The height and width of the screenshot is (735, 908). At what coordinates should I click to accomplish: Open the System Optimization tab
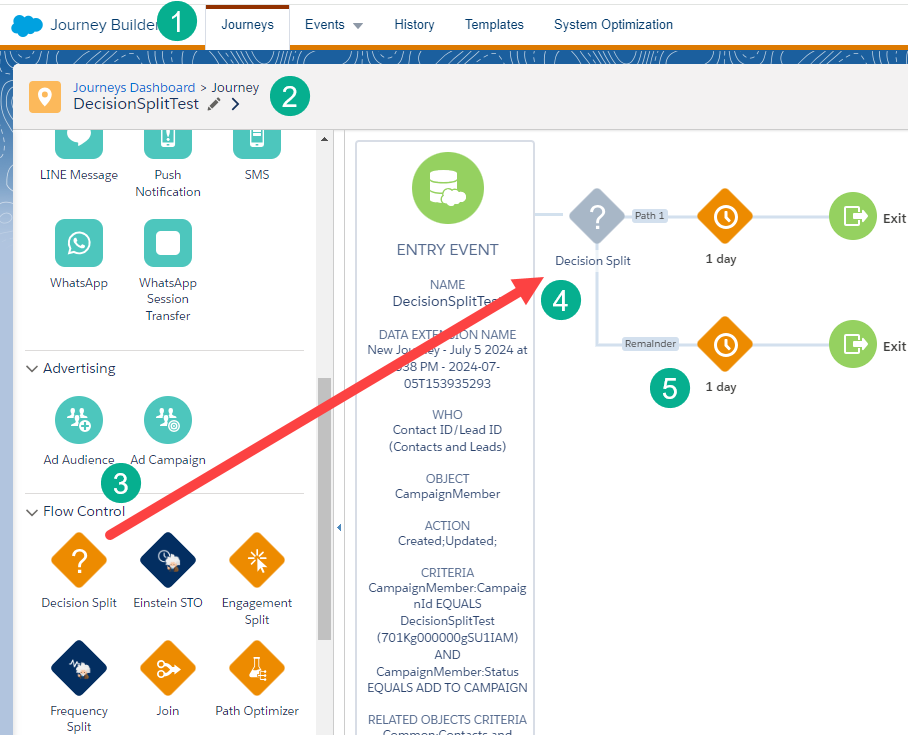[613, 24]
